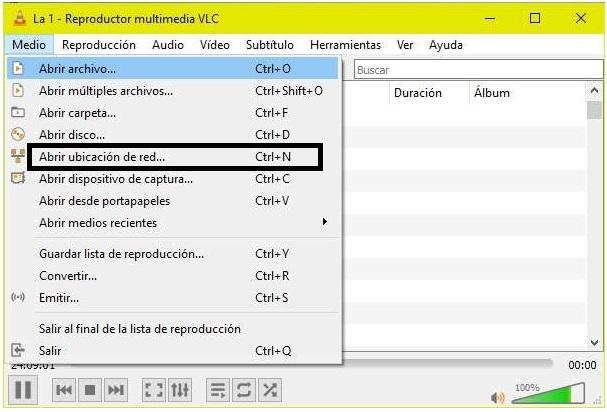Select Abrir archivo... menu entry

[x=173, y=69]
